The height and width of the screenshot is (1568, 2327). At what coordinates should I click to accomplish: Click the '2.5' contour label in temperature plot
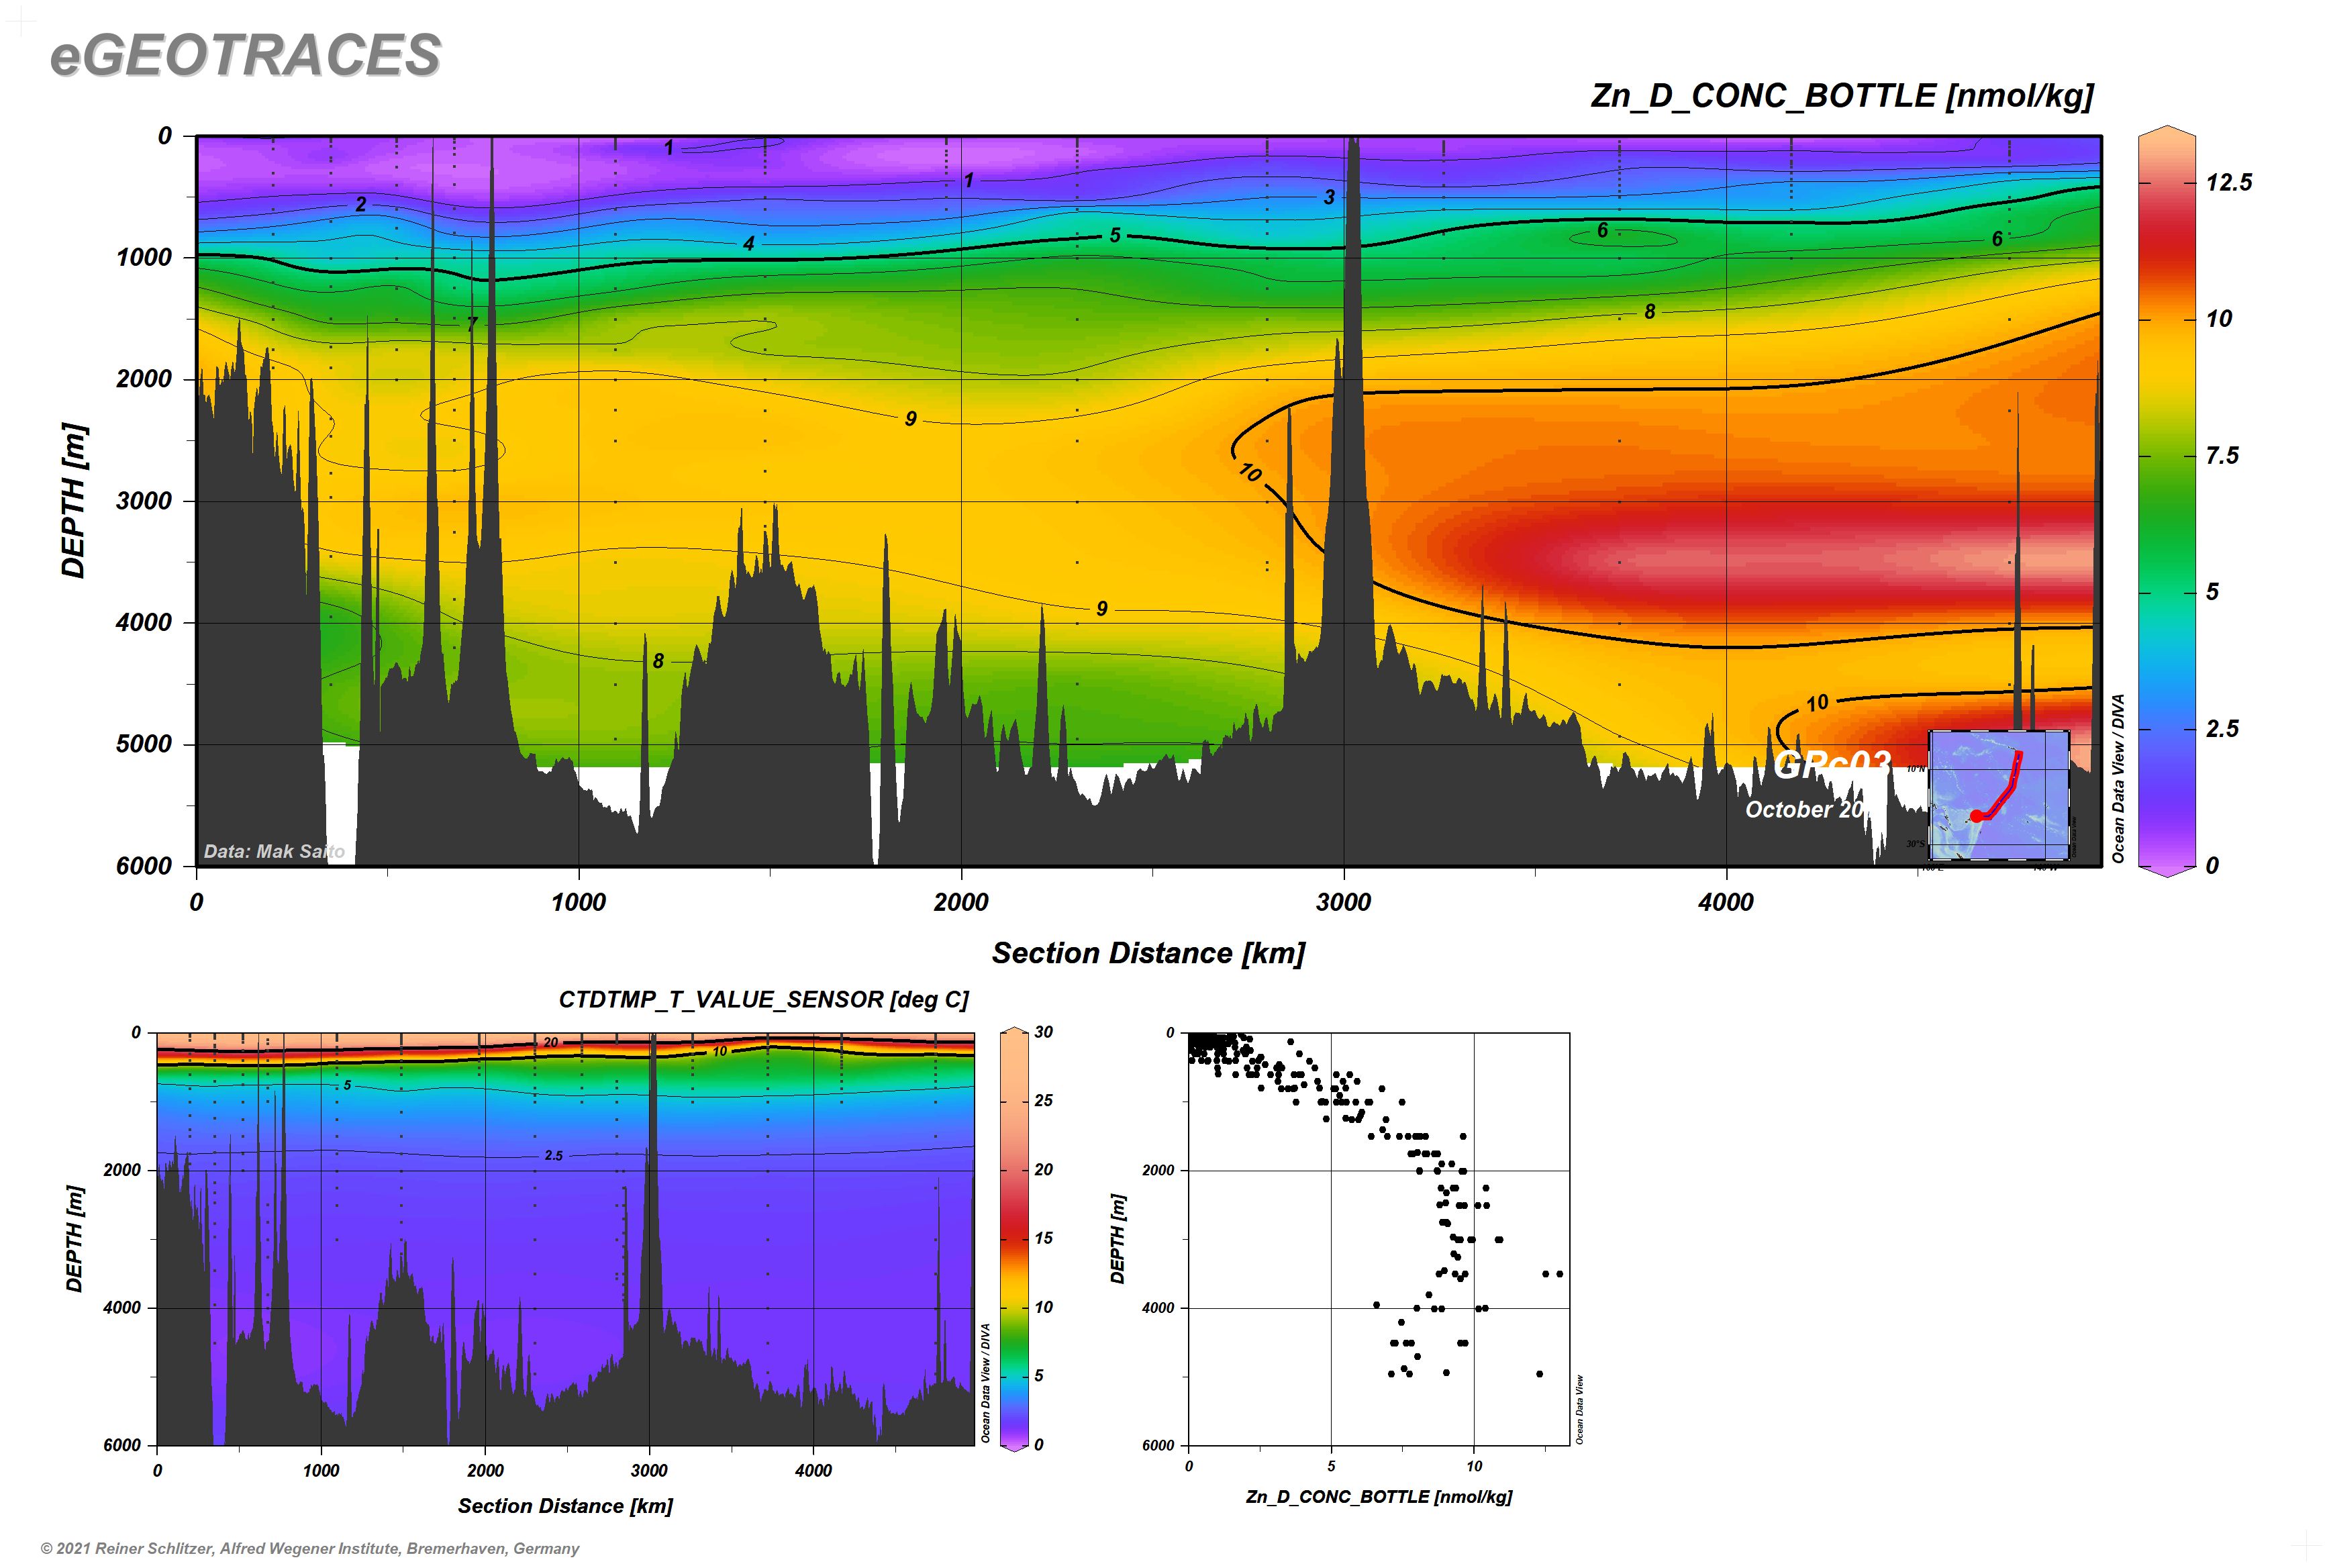[x=553, y=1155]
